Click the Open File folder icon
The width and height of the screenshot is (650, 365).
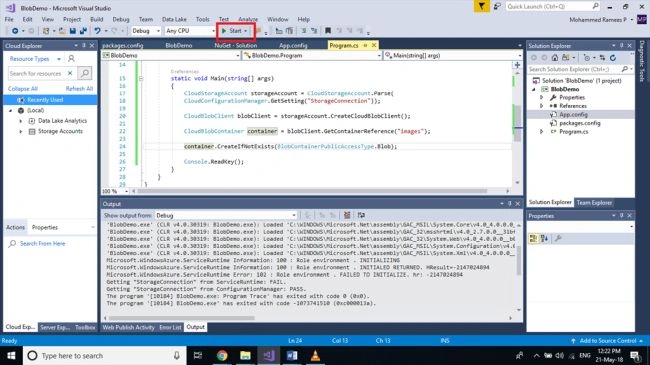click(62, 31)
